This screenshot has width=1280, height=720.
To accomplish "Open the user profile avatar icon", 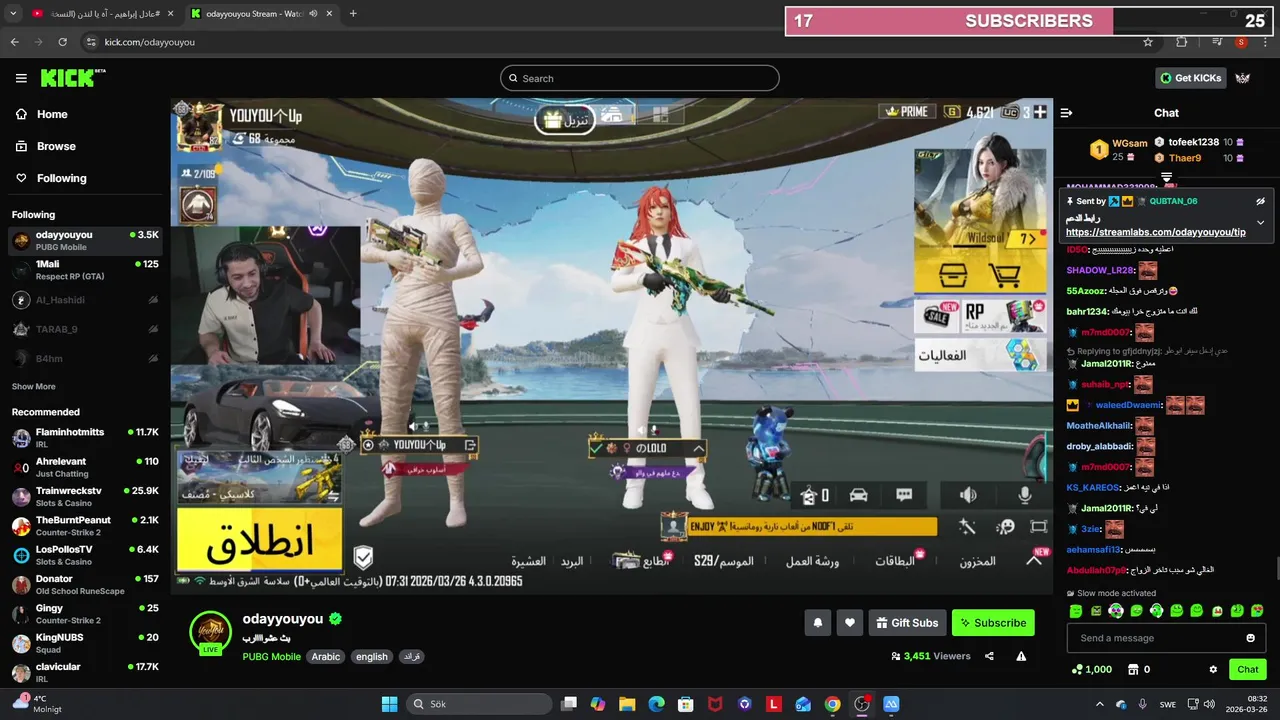I will click(x=1243, y=78).
